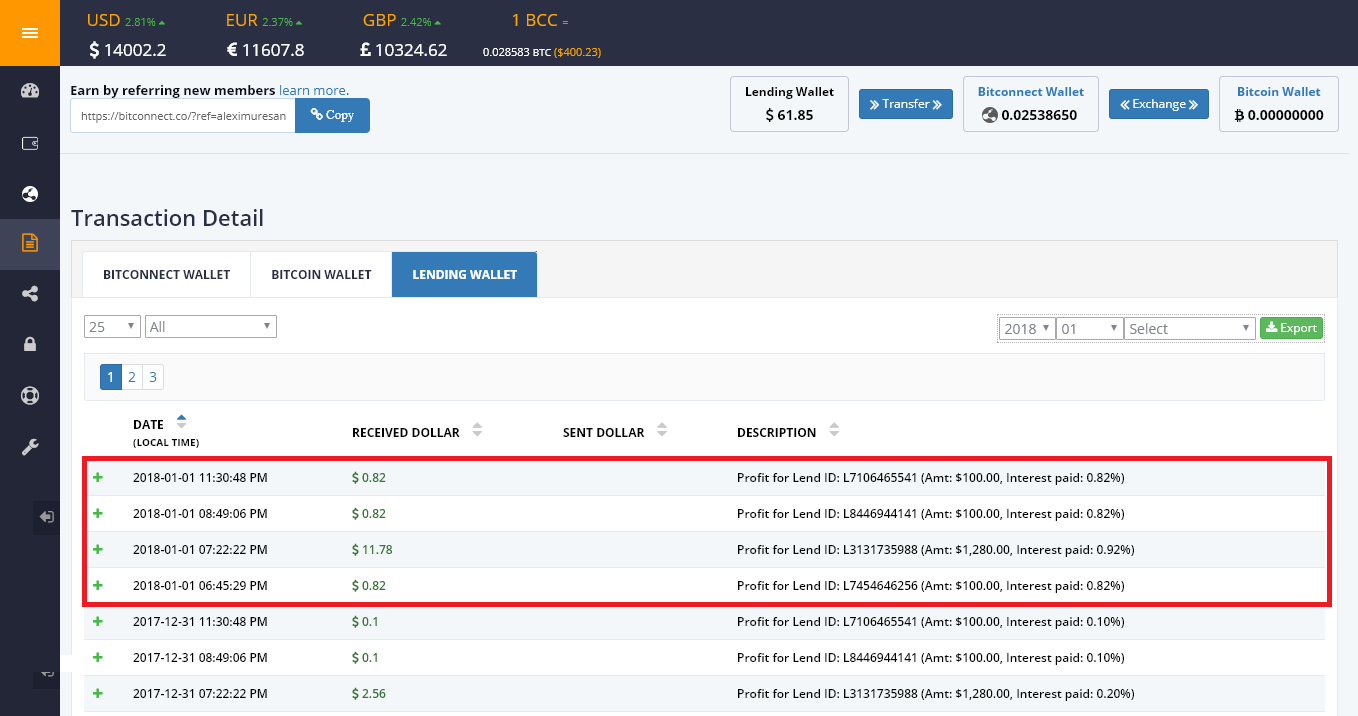
Task: Open the All filter dropdown
Action: click(211, 327)
